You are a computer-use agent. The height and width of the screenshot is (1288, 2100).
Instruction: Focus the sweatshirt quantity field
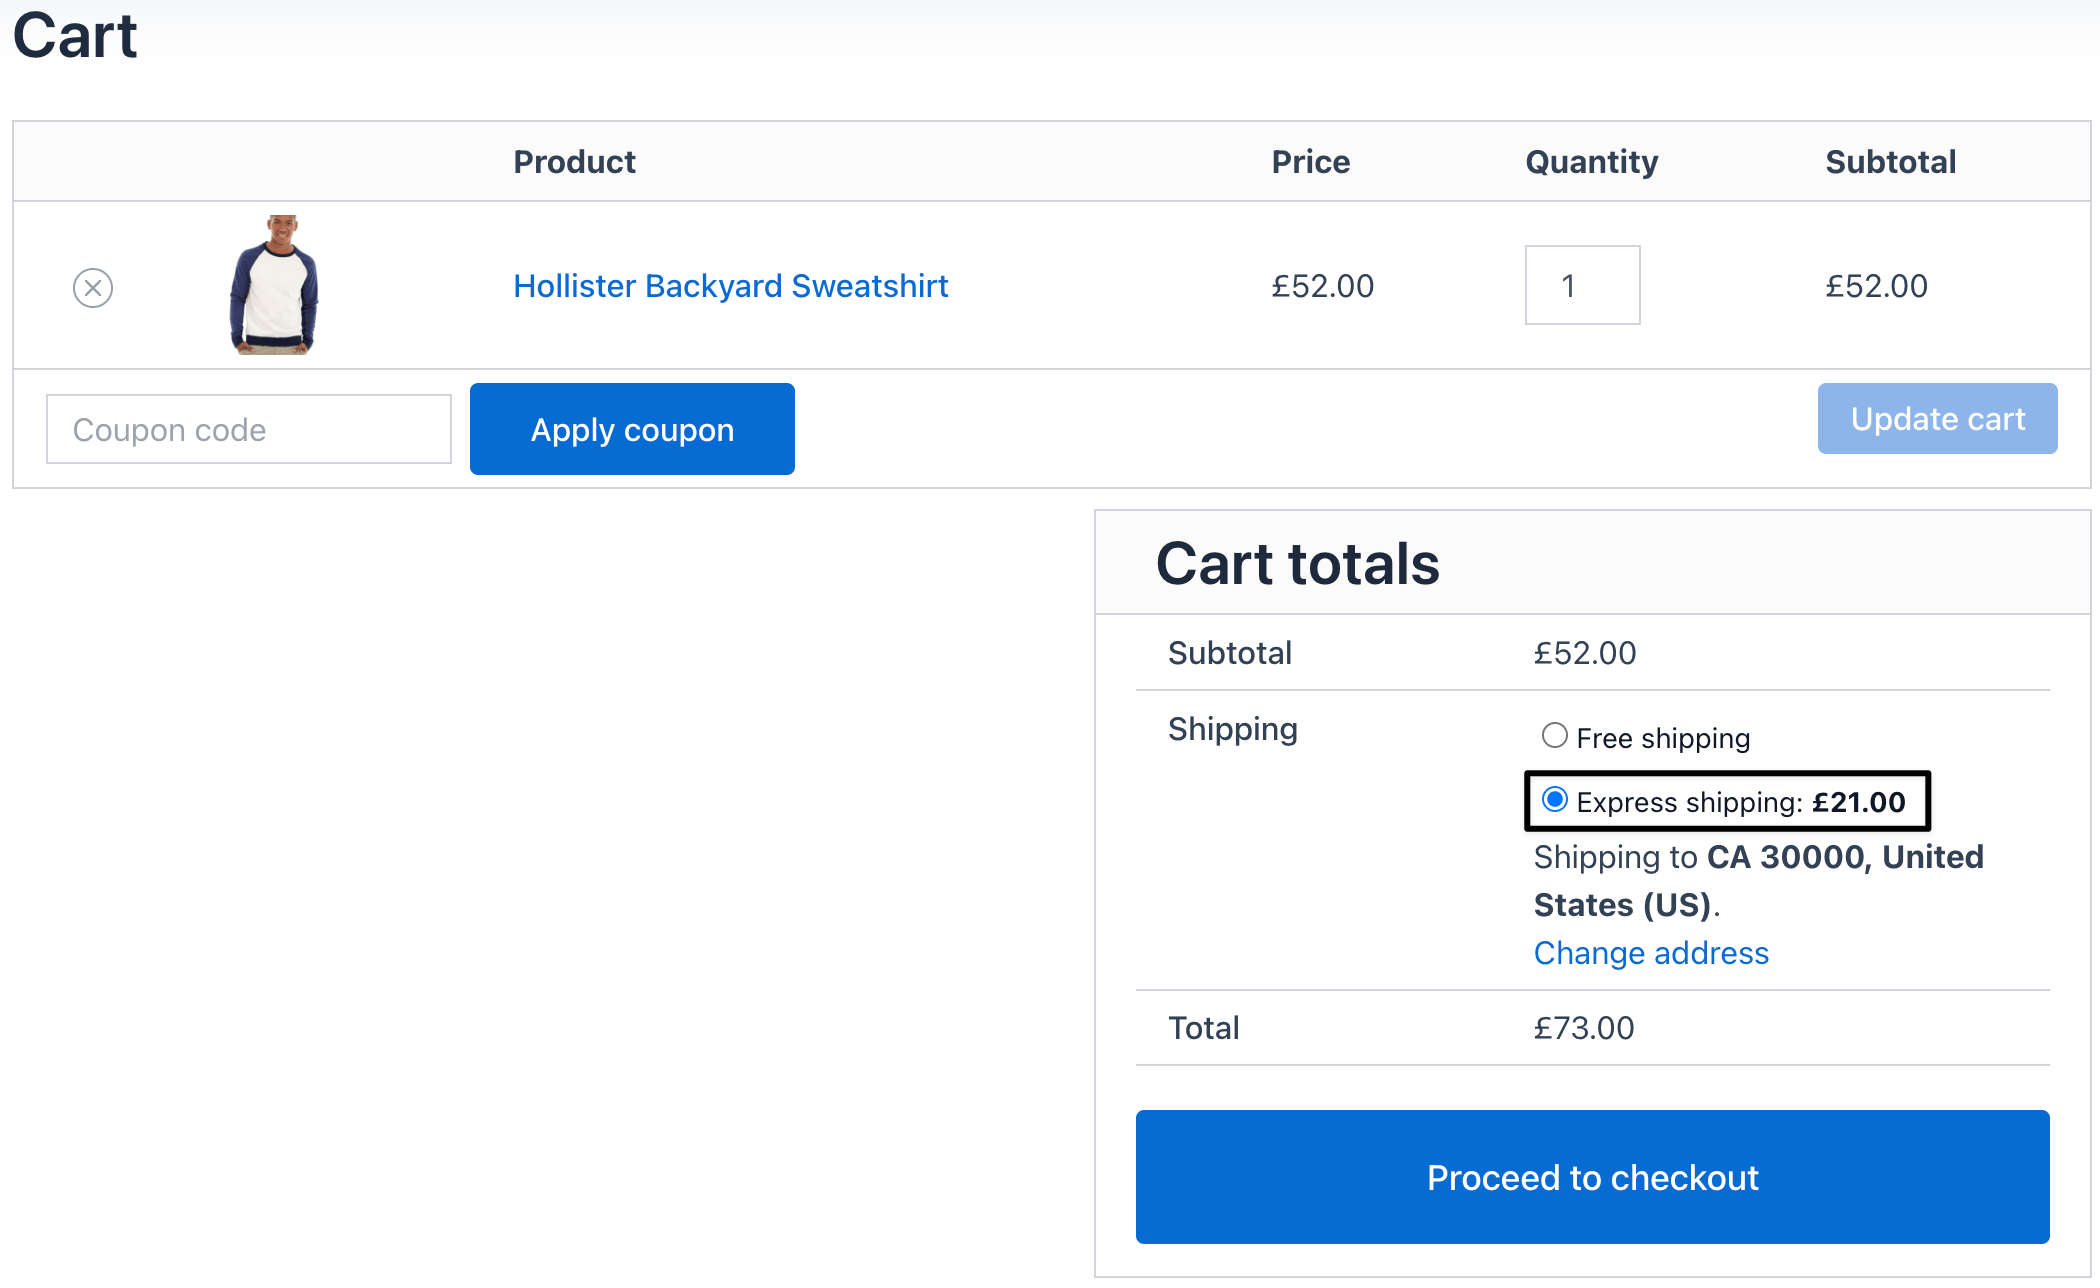pyautogui.click(x=1582, y=286)
